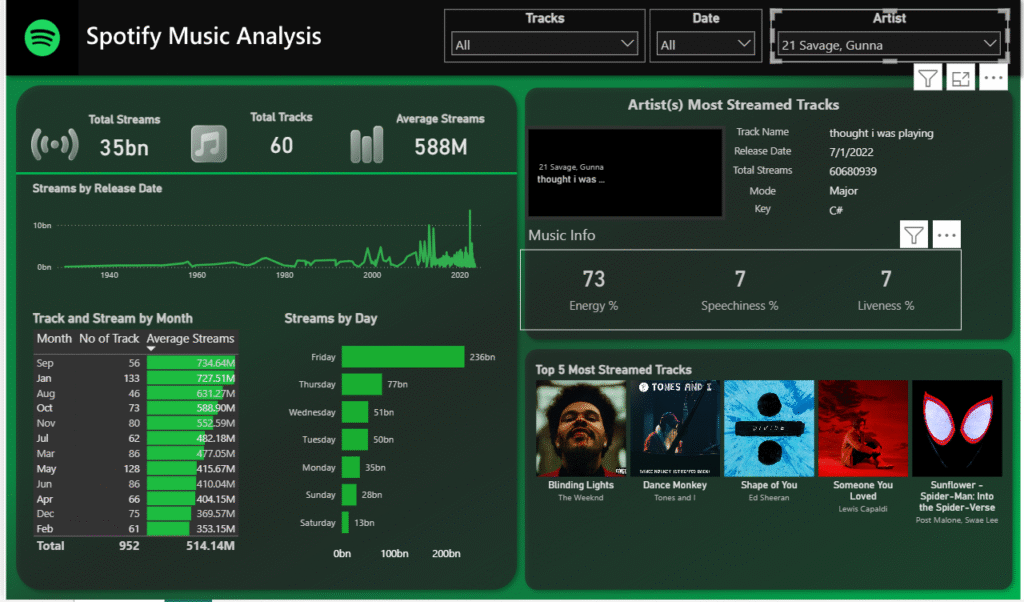The image size is (1024, 602).
Task: Click the 35bn Total Streams value
Action: click(124, 148)
